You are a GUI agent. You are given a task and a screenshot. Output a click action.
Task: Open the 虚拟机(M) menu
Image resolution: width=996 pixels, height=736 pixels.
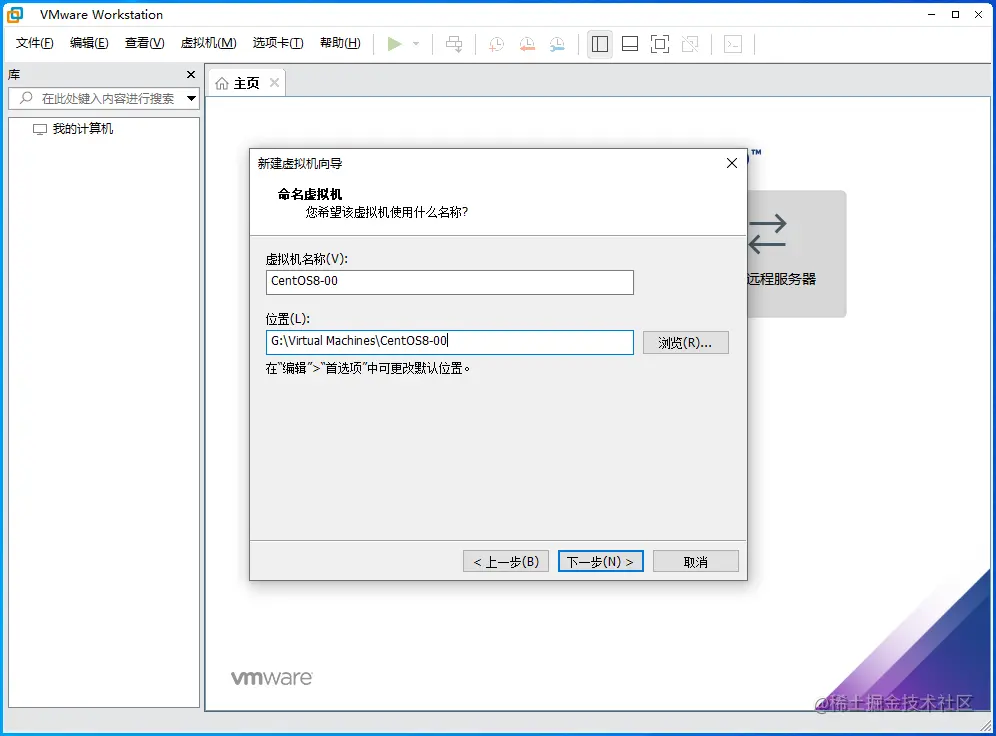[x=208, y=43]
